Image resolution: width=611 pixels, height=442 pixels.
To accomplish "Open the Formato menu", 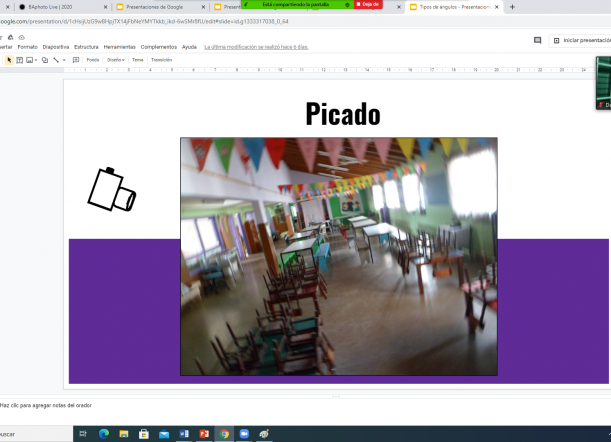I will point(27,47).
